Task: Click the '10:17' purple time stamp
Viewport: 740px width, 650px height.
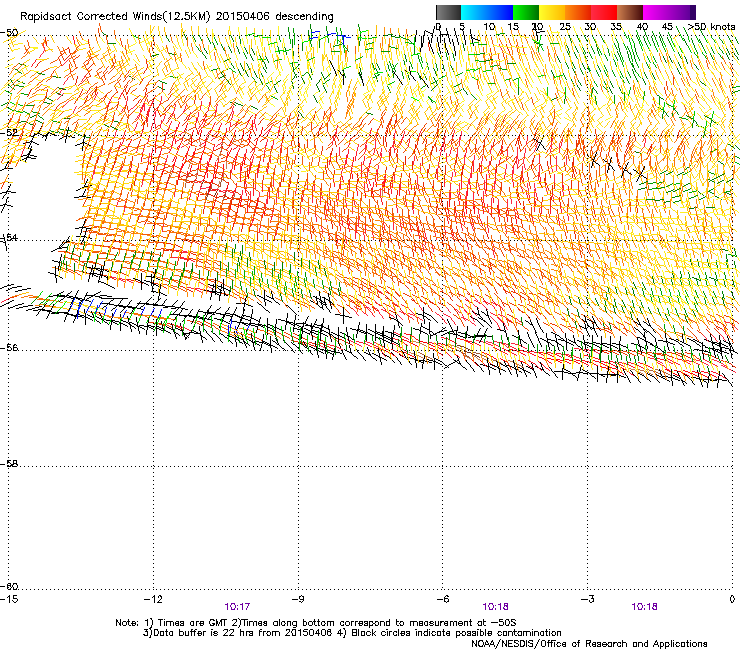Action: coord(237,607)
